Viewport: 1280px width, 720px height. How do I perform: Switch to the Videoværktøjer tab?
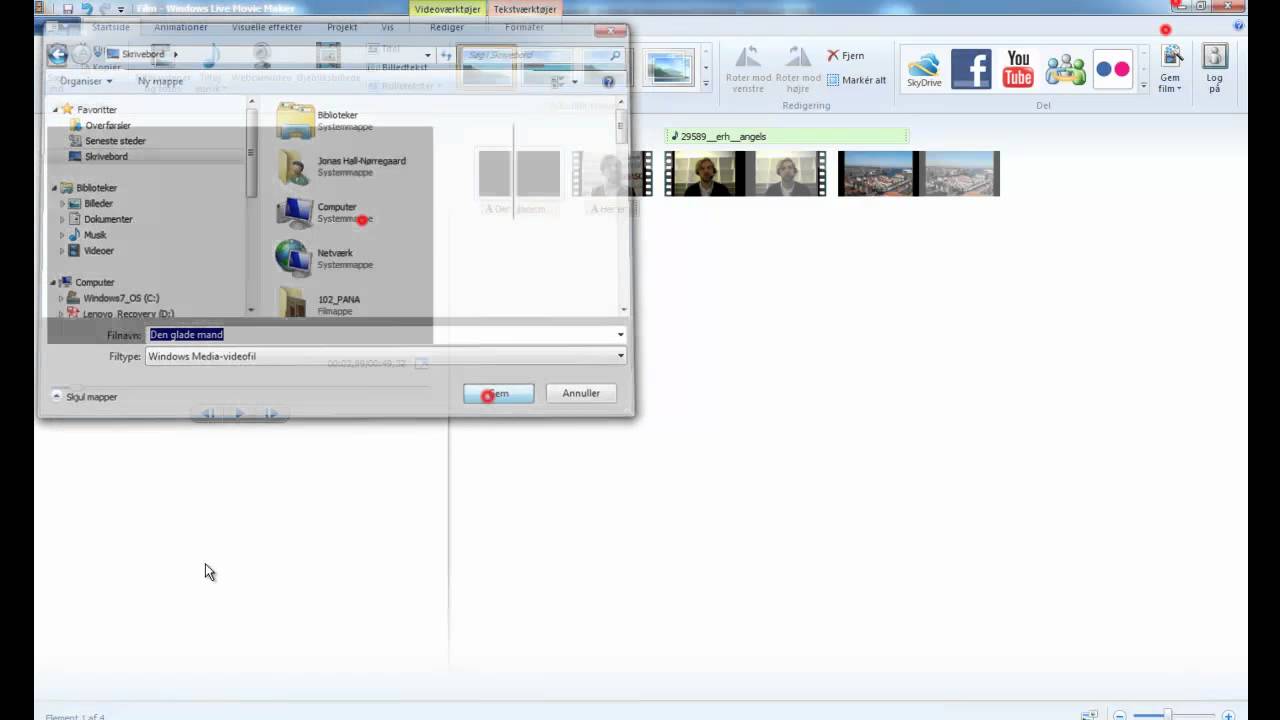pyautogui.click(x=448, y=9)
